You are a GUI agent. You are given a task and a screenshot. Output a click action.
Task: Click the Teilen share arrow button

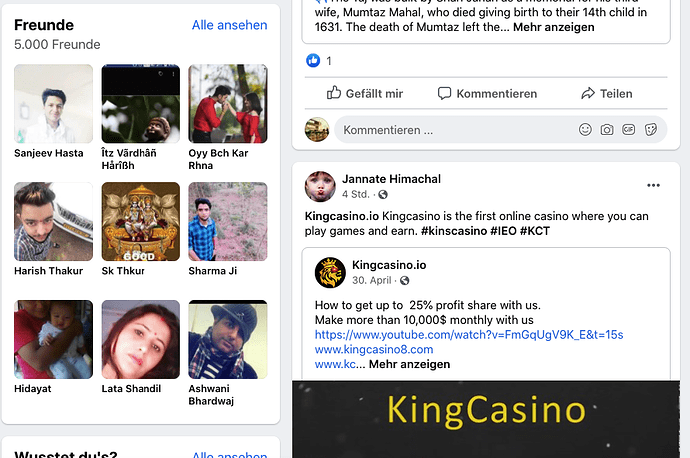606,93
